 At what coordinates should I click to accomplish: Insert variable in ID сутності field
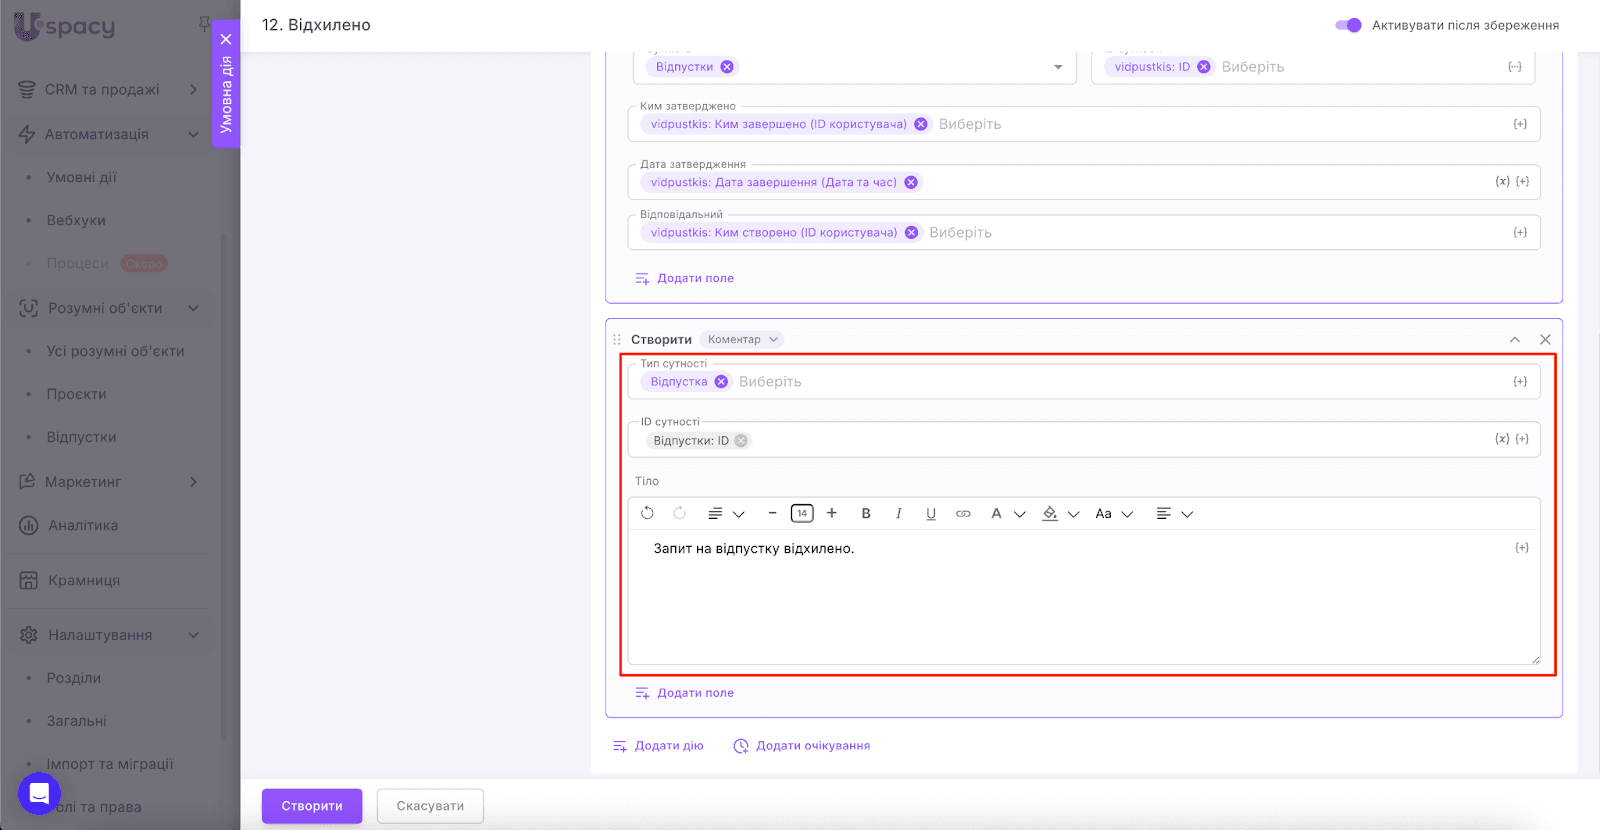click(x=1522, y=439)
